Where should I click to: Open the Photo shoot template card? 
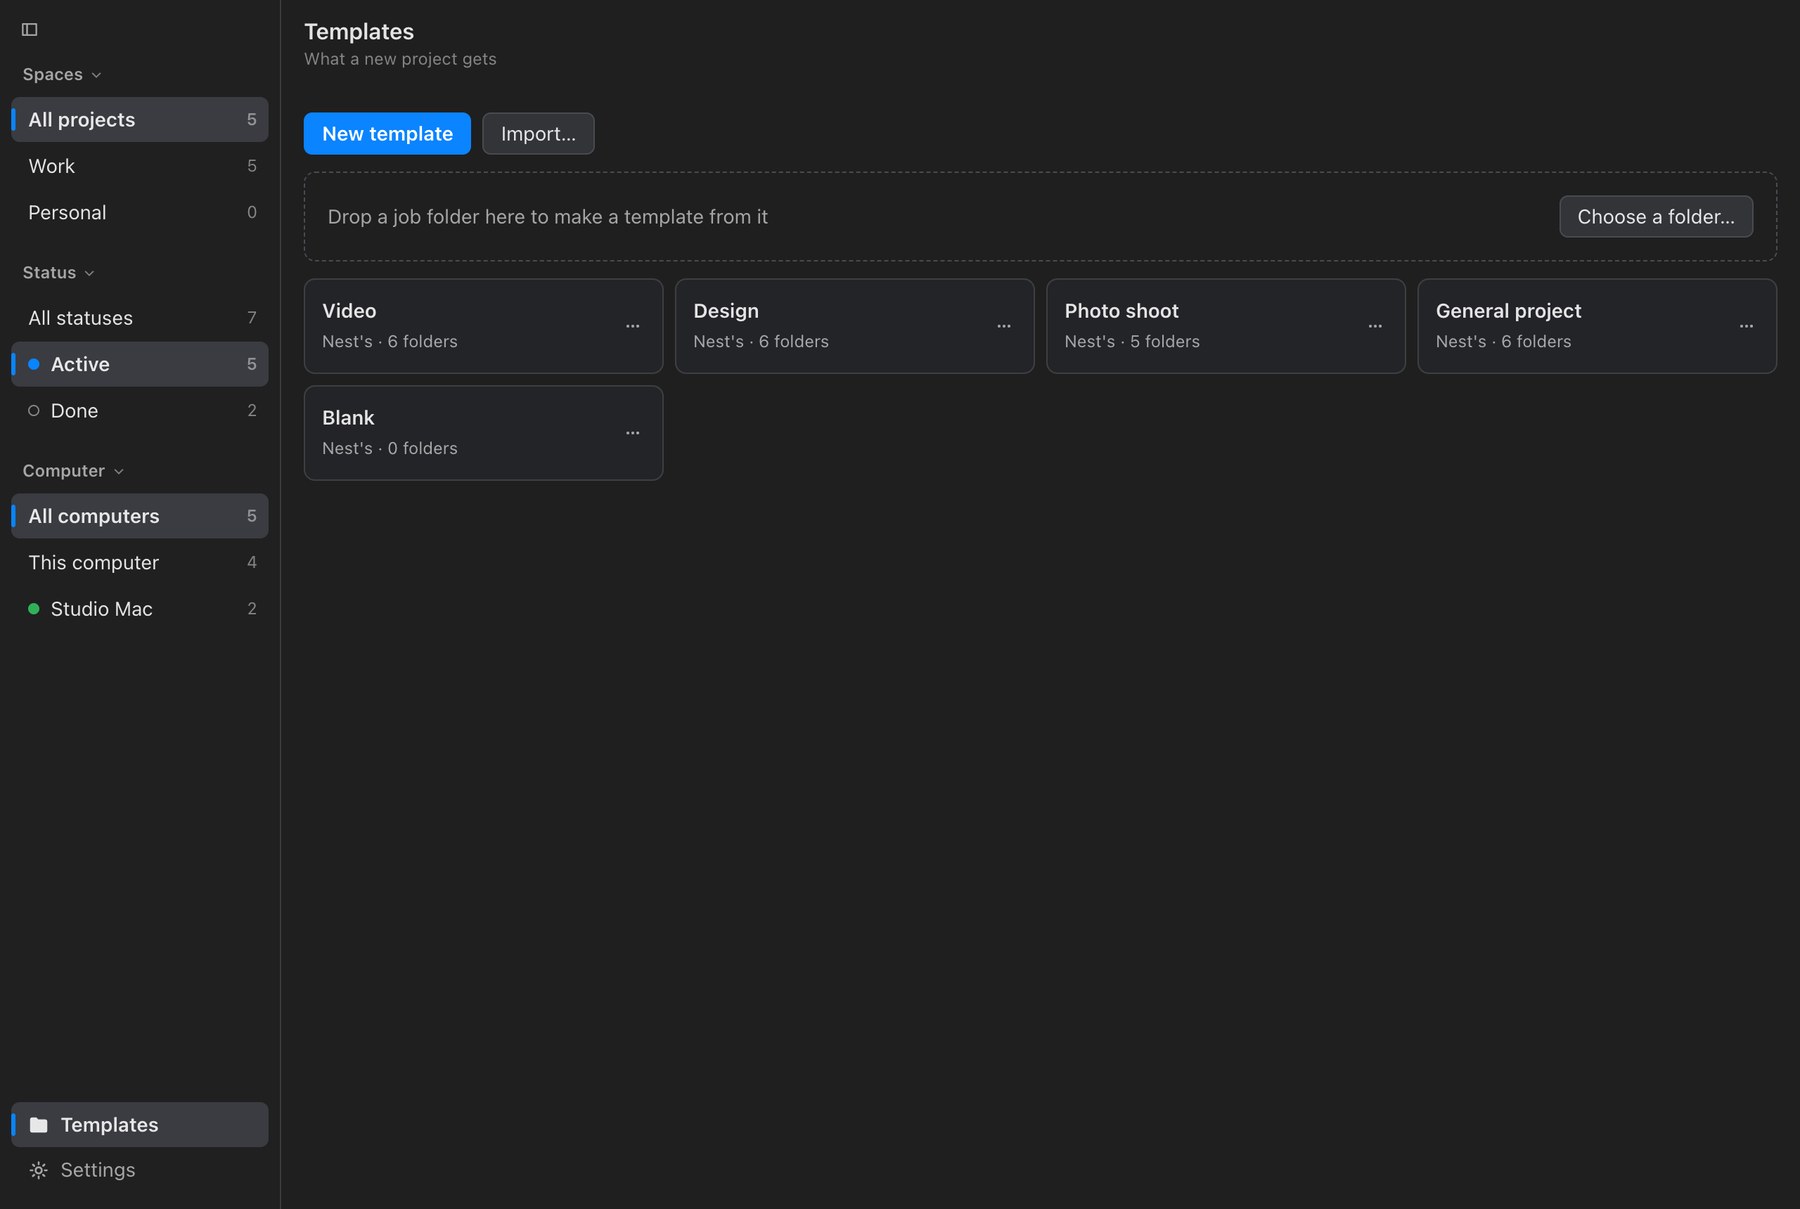1225,326
